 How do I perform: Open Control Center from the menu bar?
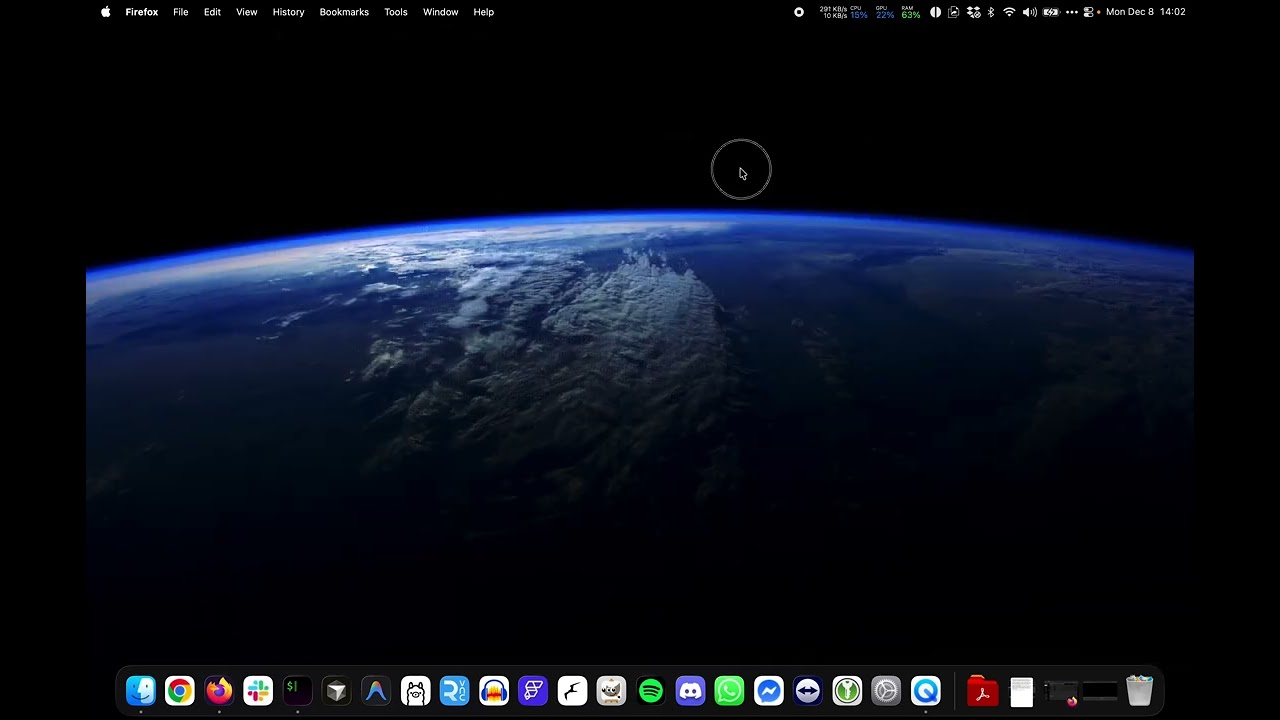click(x=1089, y=12)
